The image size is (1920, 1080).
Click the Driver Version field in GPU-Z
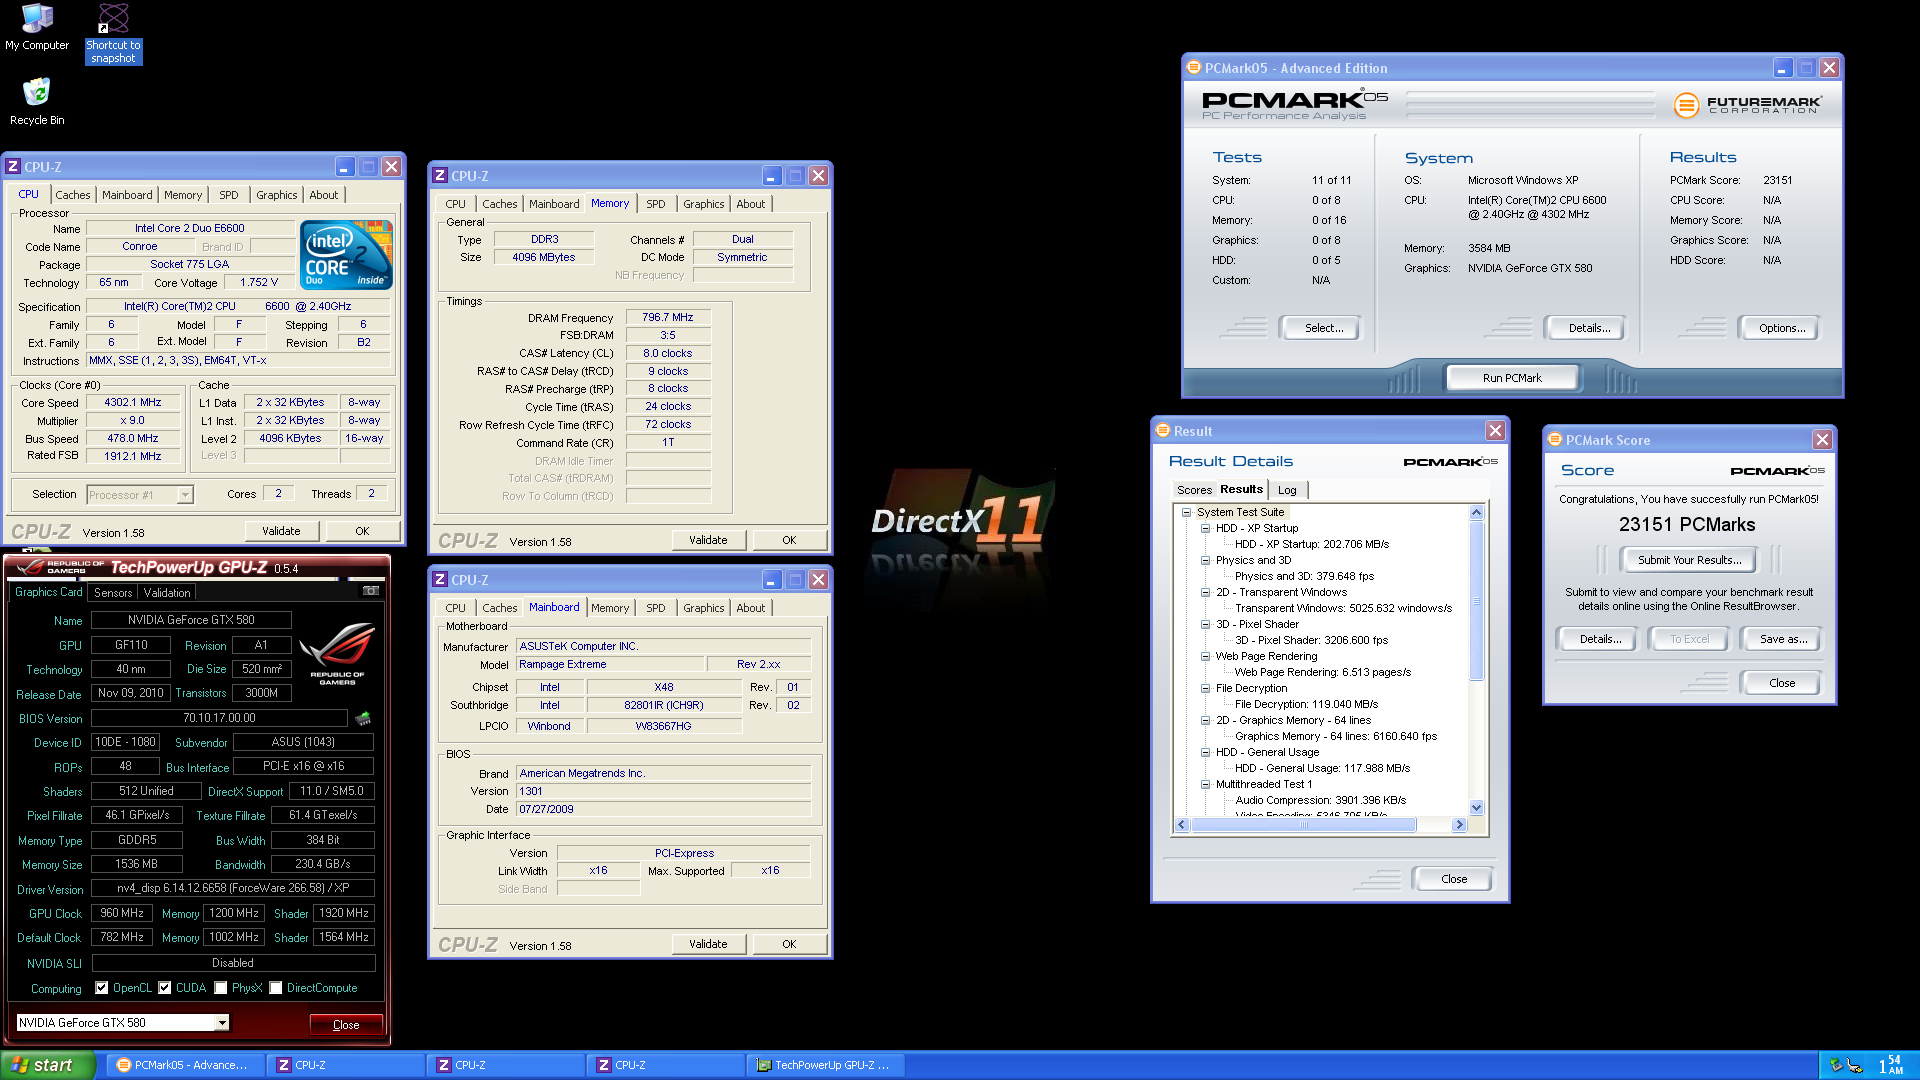point(233,888)
